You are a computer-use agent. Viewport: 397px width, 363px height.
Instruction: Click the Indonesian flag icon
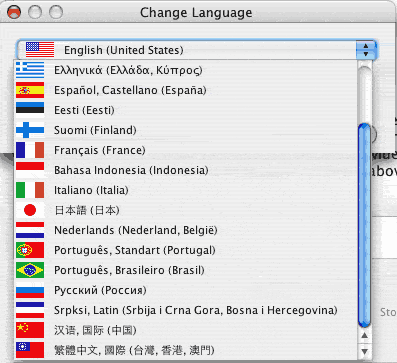(x=30, y=170)
